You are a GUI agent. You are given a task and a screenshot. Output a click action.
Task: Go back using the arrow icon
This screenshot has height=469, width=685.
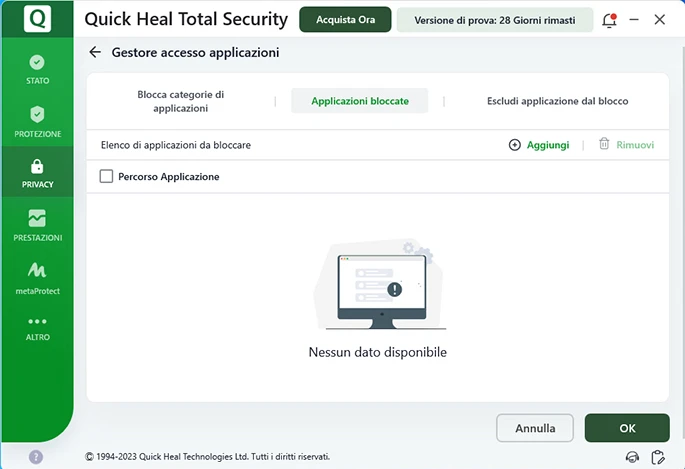point(95,52)
